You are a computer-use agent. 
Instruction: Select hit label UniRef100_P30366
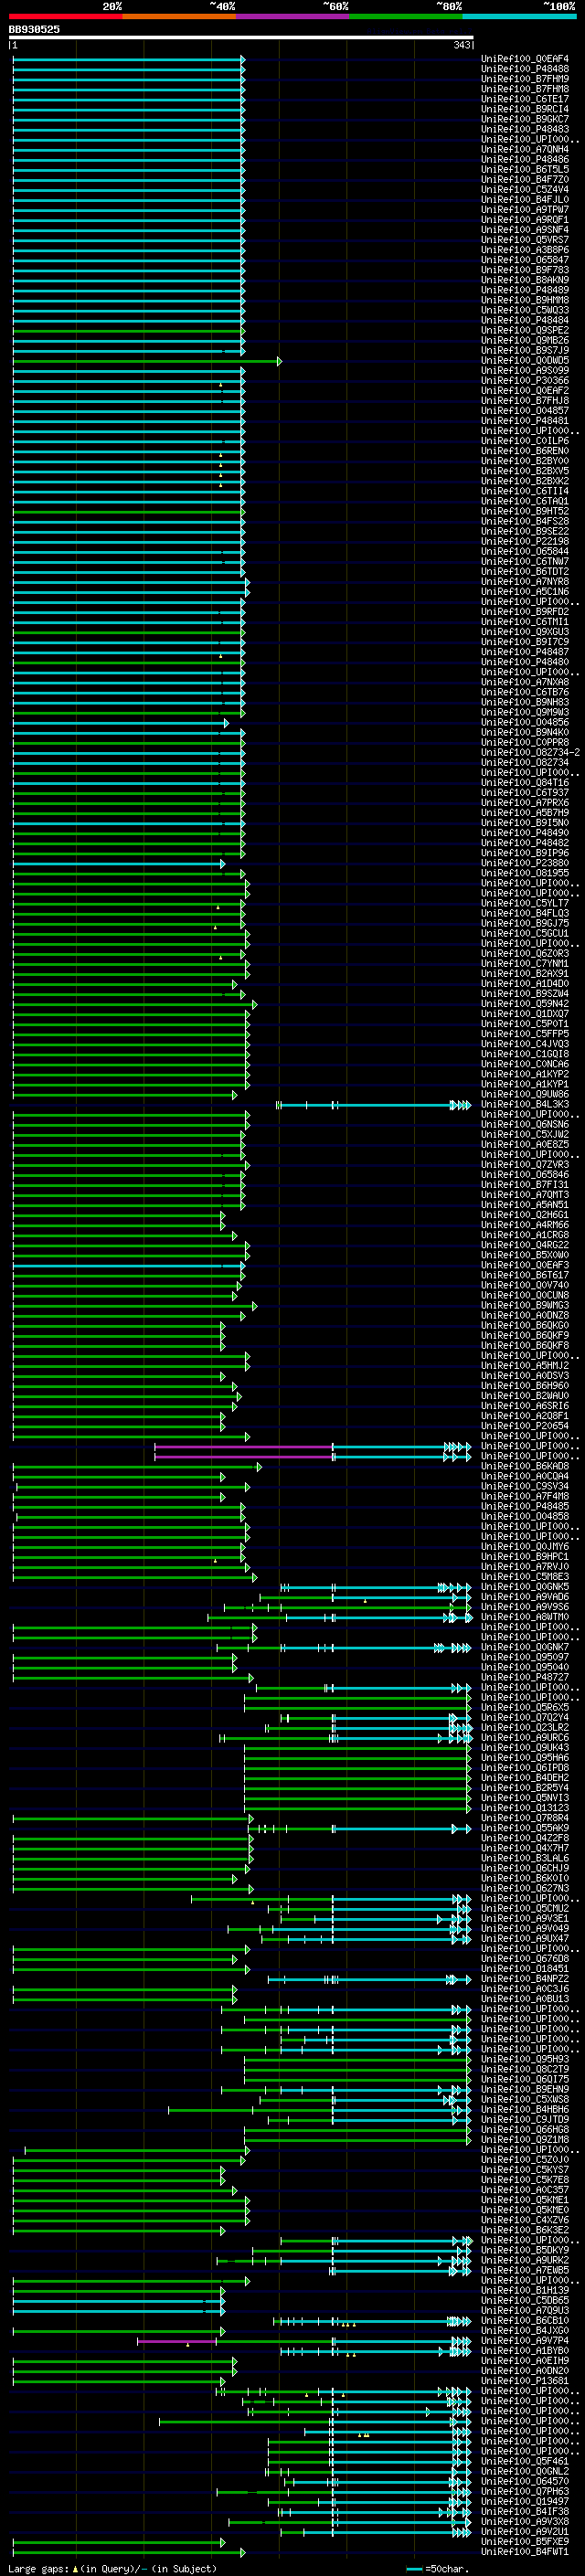pyautogui.click(x=525, y=380)
